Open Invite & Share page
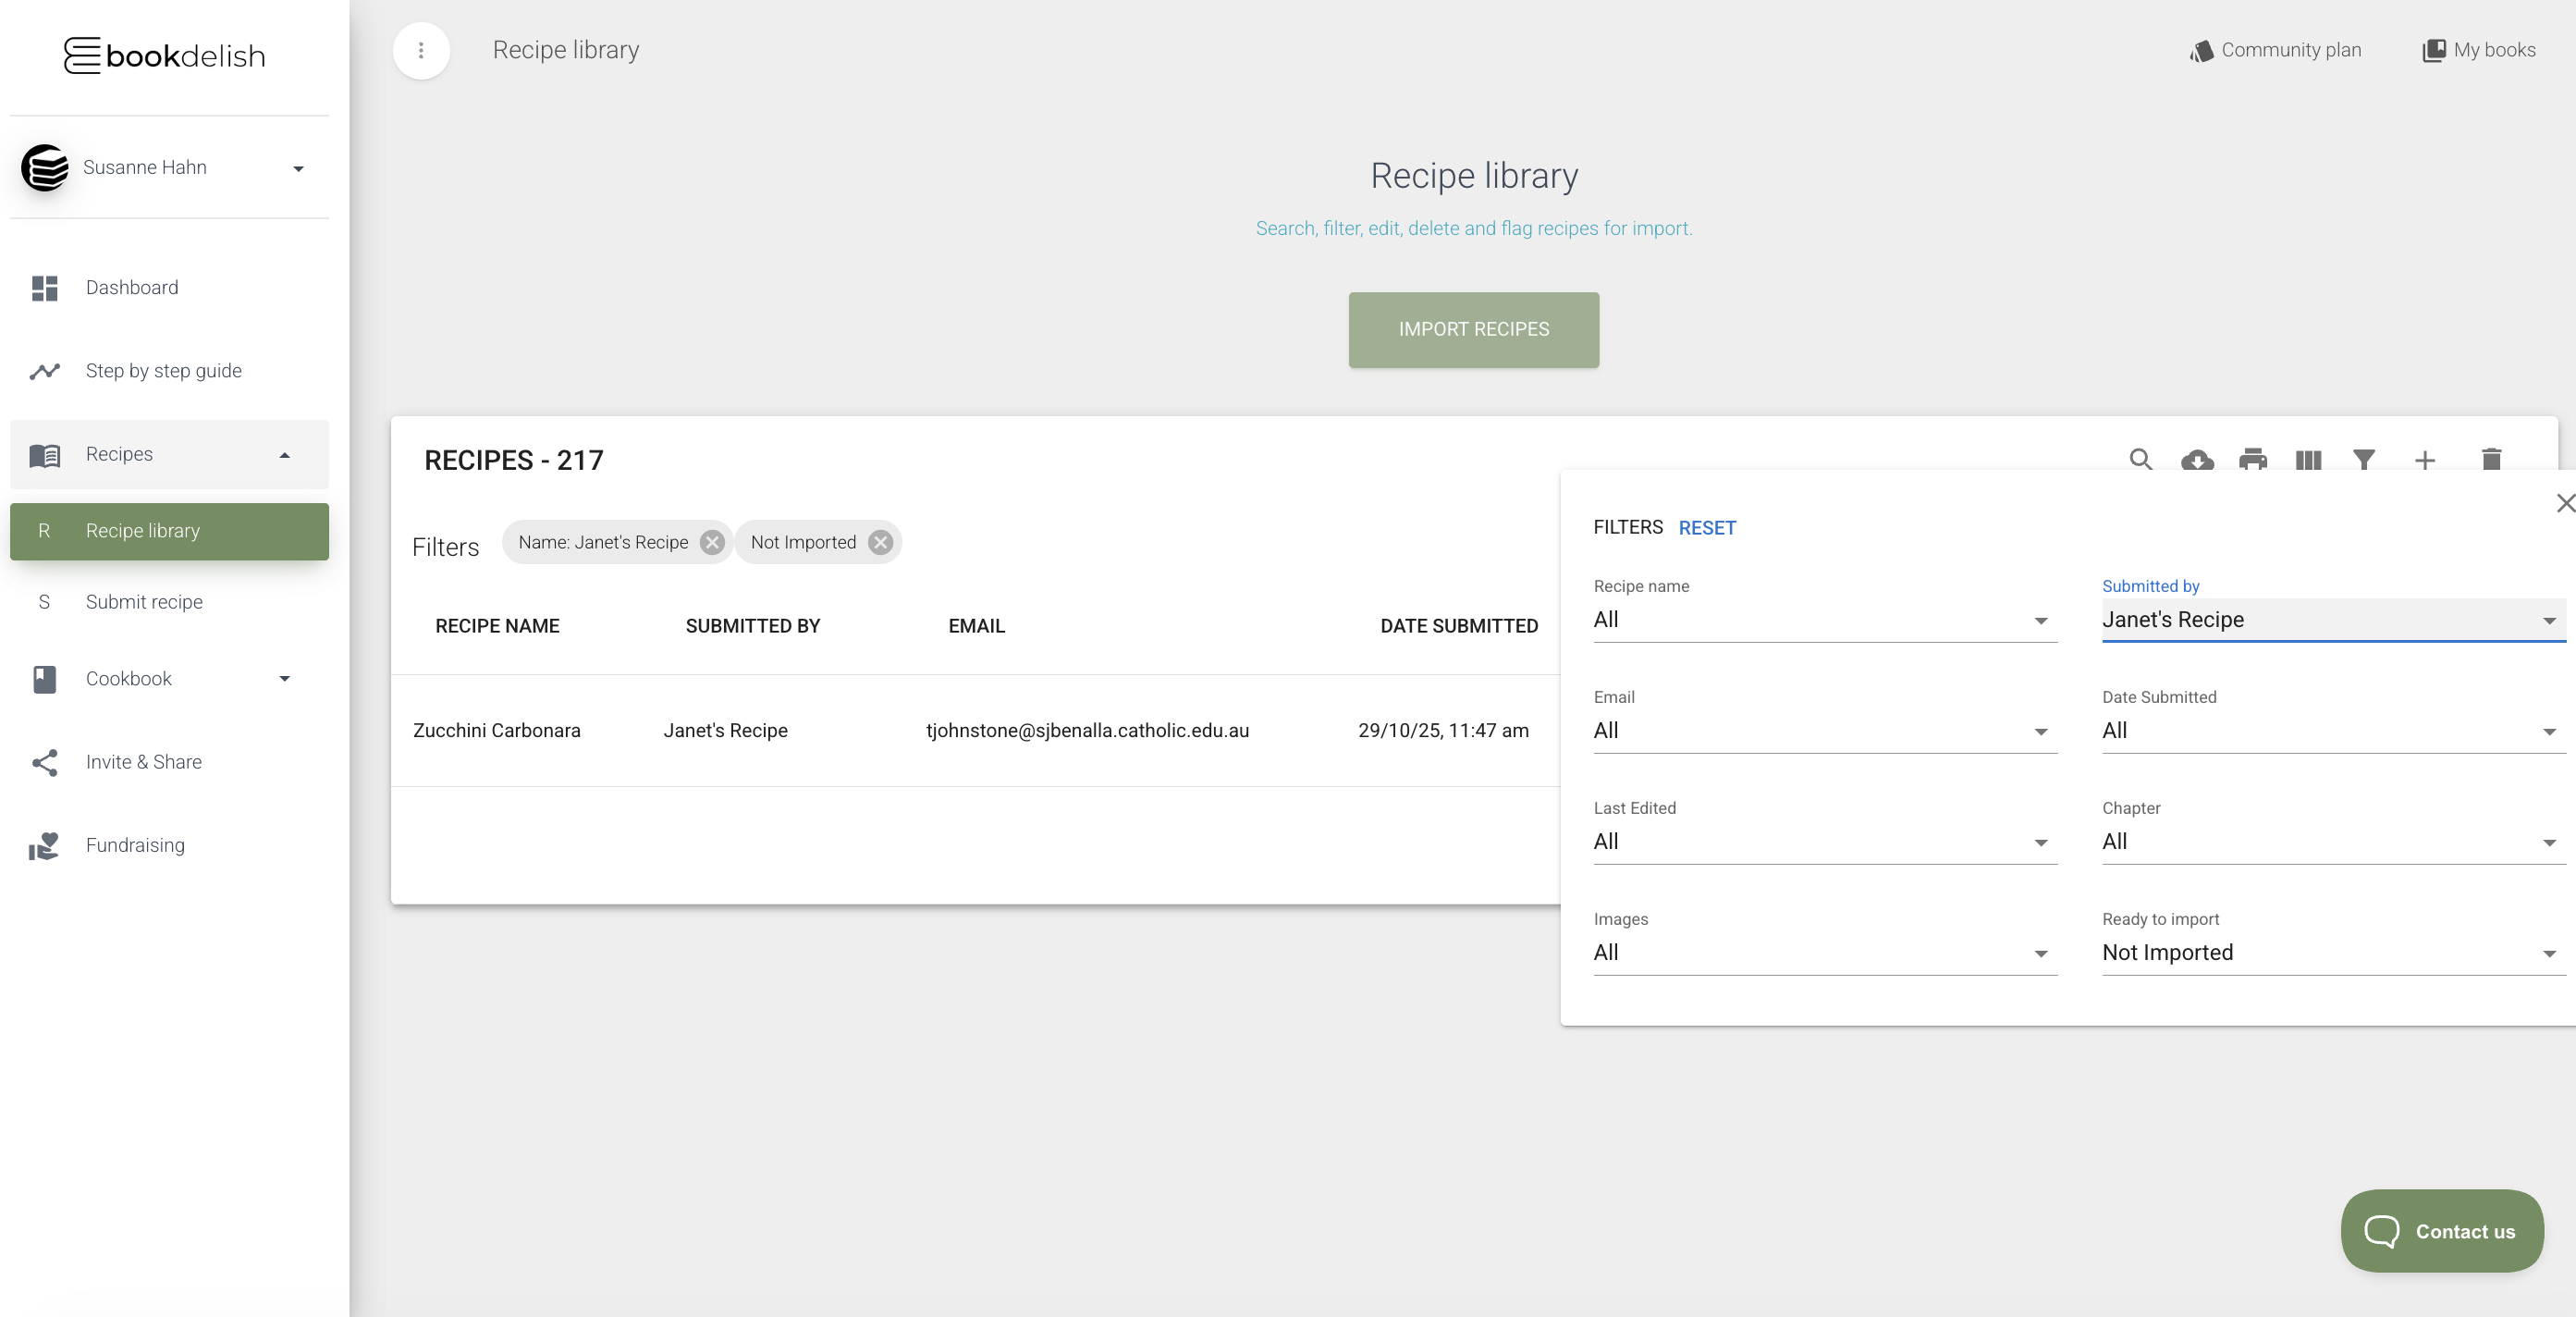The image size is (2576, 1317). (x=169, y=762)
